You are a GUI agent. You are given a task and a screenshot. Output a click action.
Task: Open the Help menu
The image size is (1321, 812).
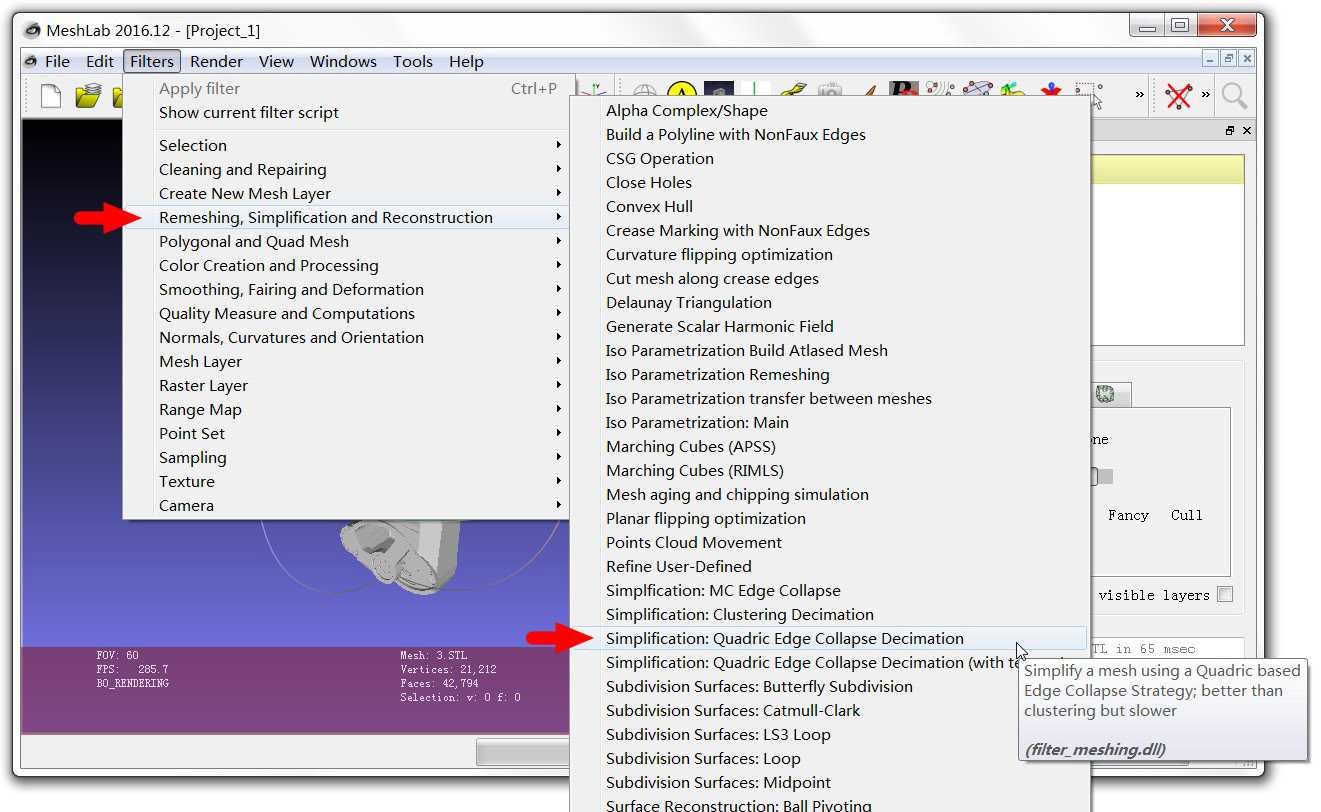[x=466, y=61]
